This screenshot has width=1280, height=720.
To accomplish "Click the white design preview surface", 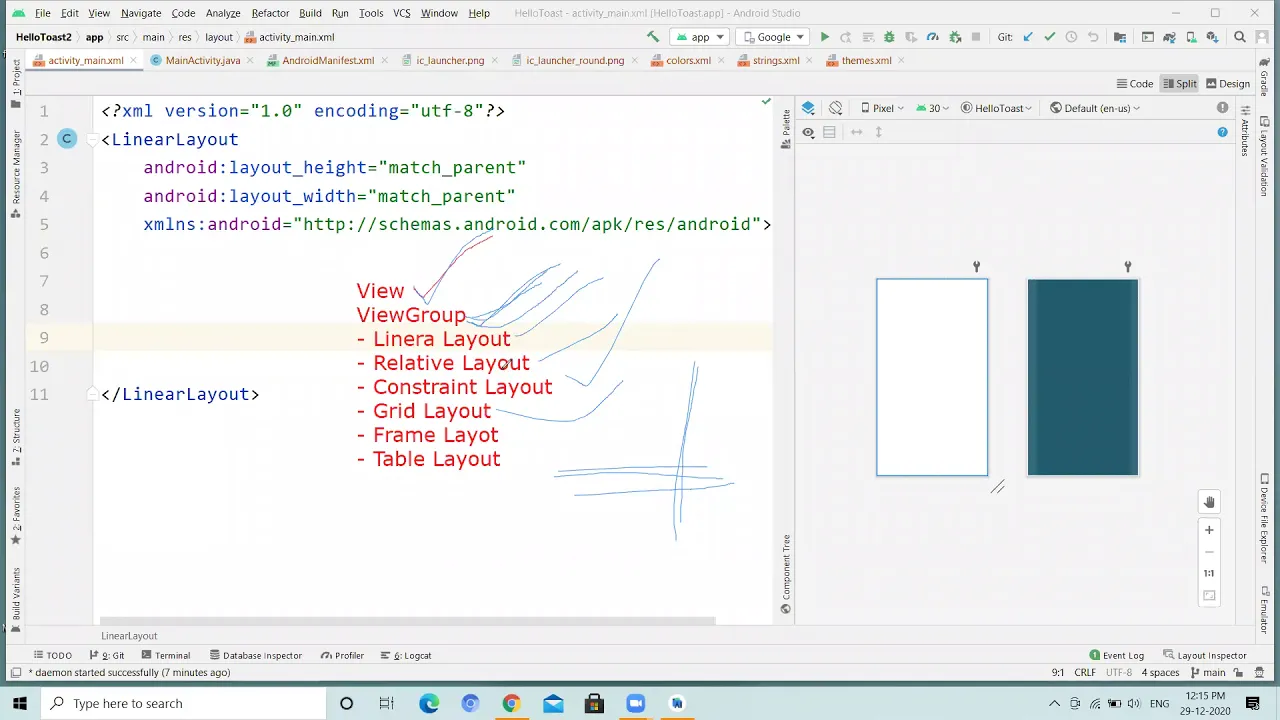I will pos(932,377).
